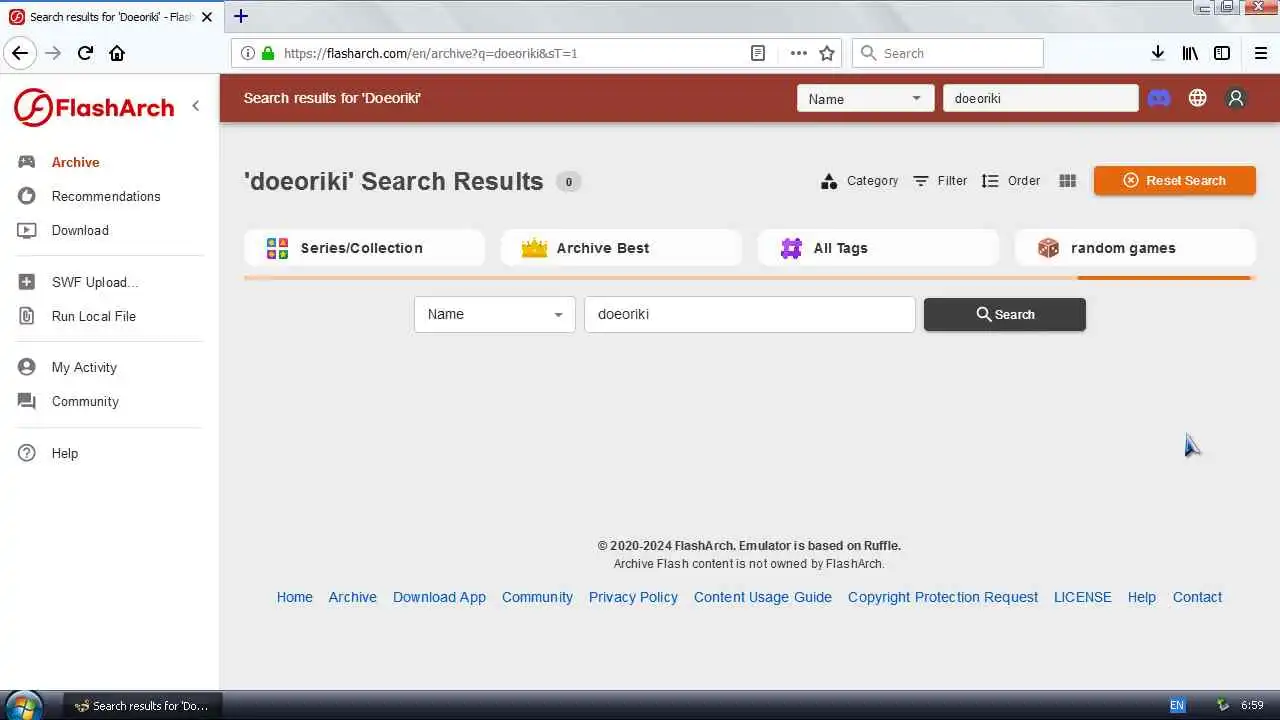Open the Series/Collection tab
This screenshot has height=720, width=1280.
(364, 248)
